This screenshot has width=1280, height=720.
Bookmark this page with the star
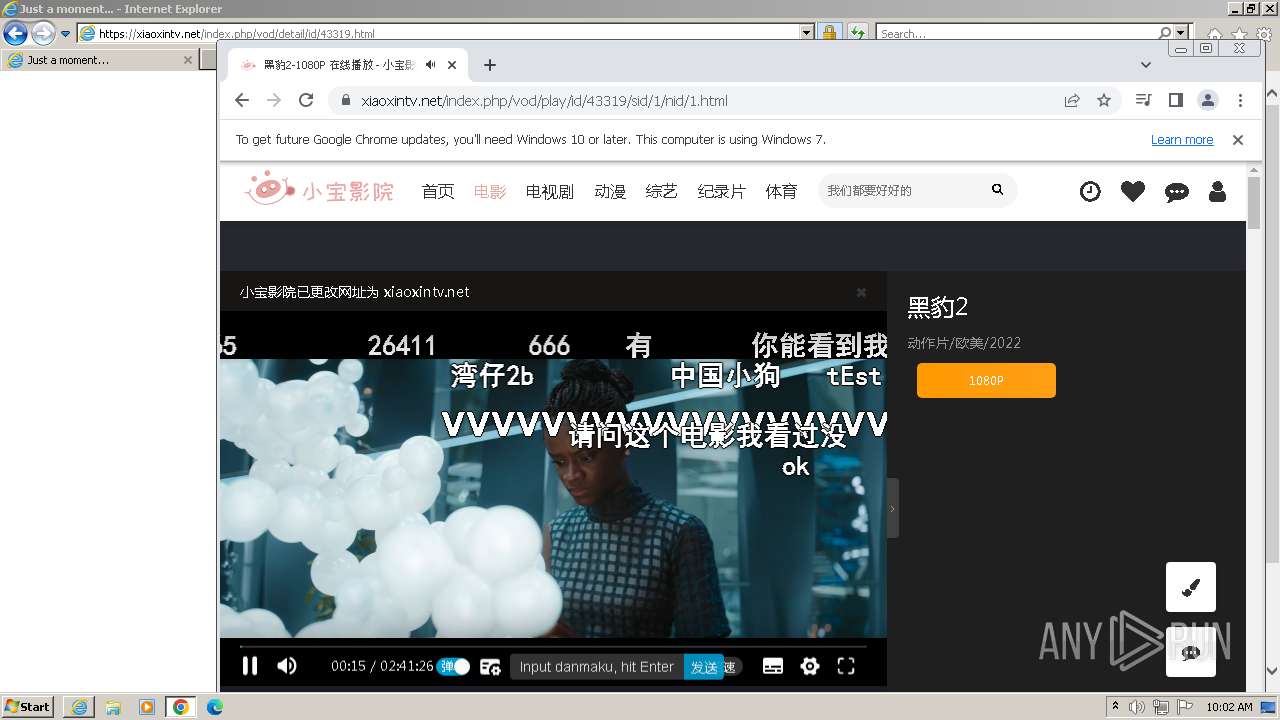coord(1104,100)
